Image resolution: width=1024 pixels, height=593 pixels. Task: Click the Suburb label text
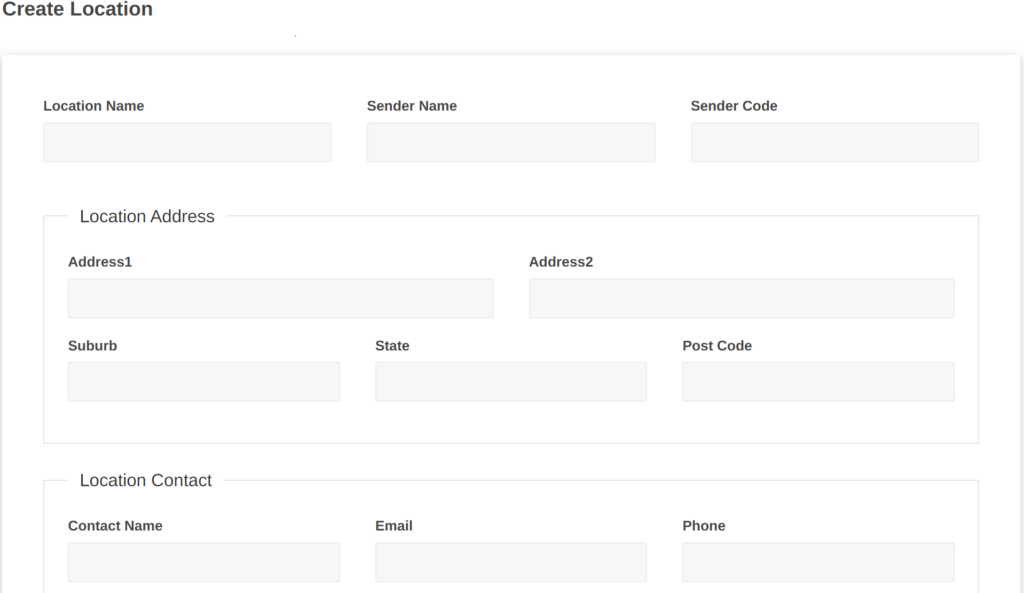tap(92, 346)
